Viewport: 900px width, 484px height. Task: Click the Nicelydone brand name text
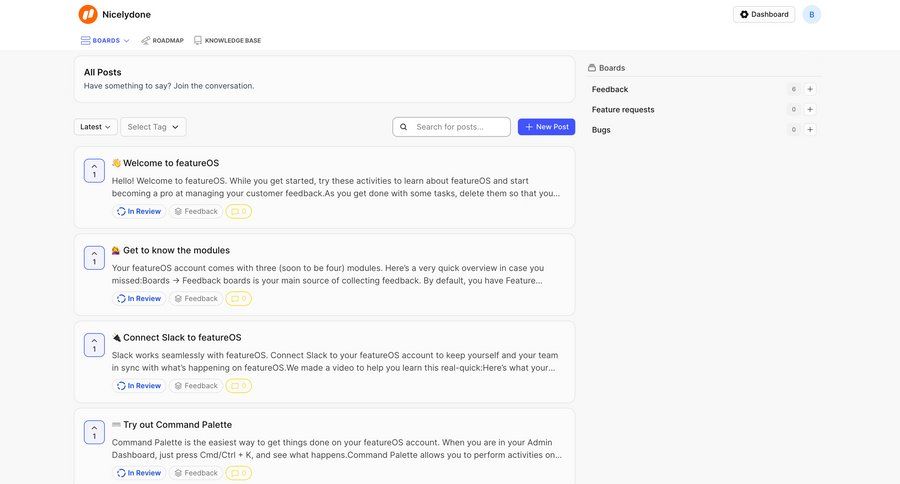[126, 14]
